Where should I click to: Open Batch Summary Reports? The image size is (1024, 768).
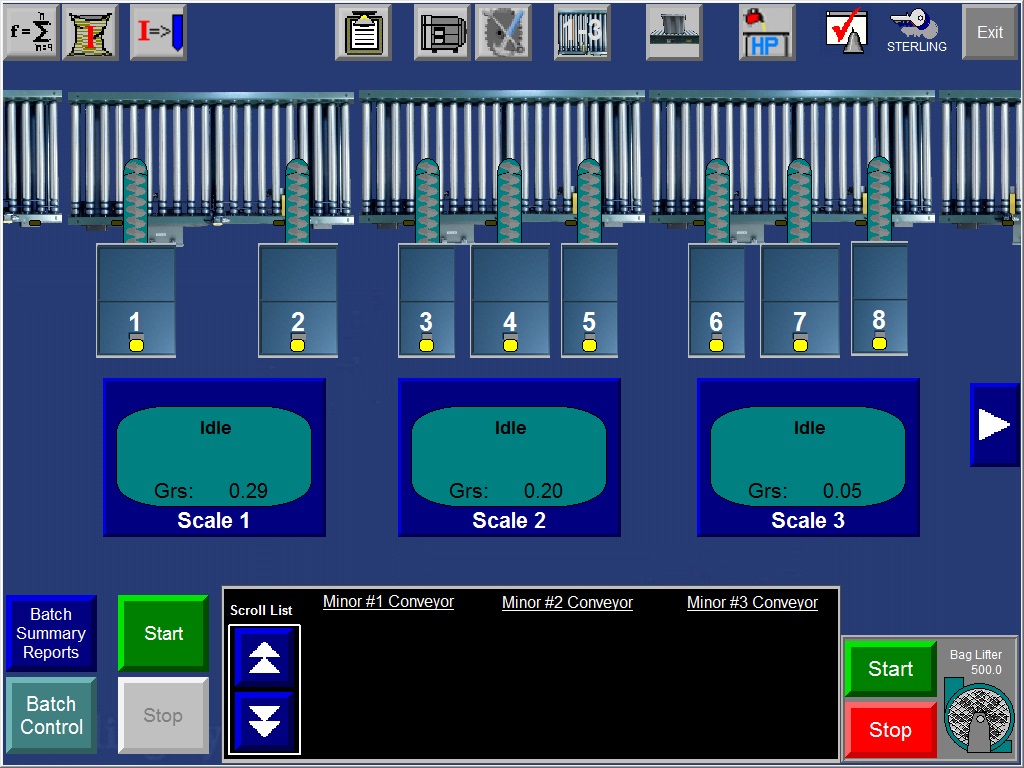pyautogui.click(x=51, y=633)
